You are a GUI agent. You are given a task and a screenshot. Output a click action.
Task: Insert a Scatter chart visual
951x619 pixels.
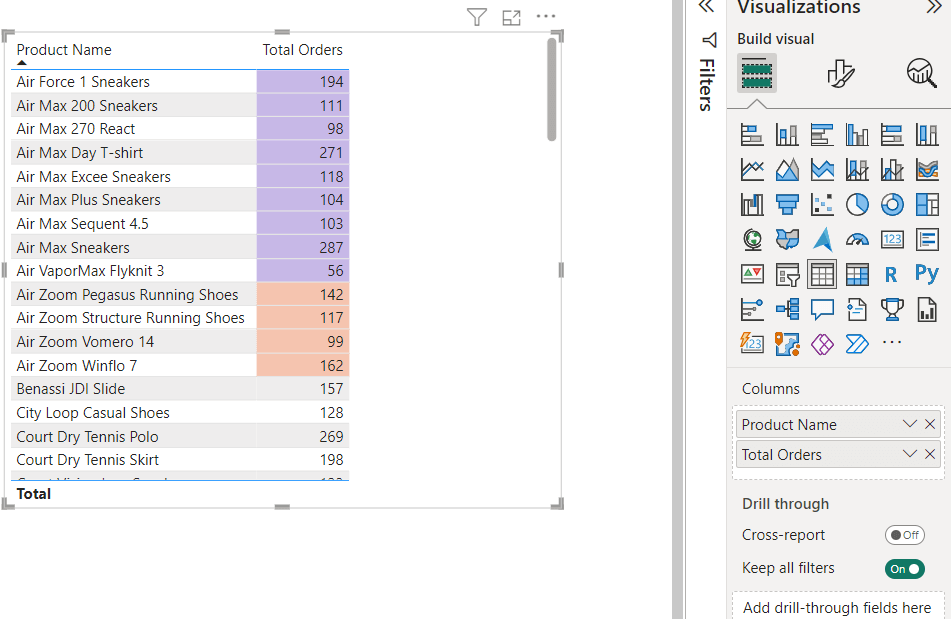coord(822,205)
